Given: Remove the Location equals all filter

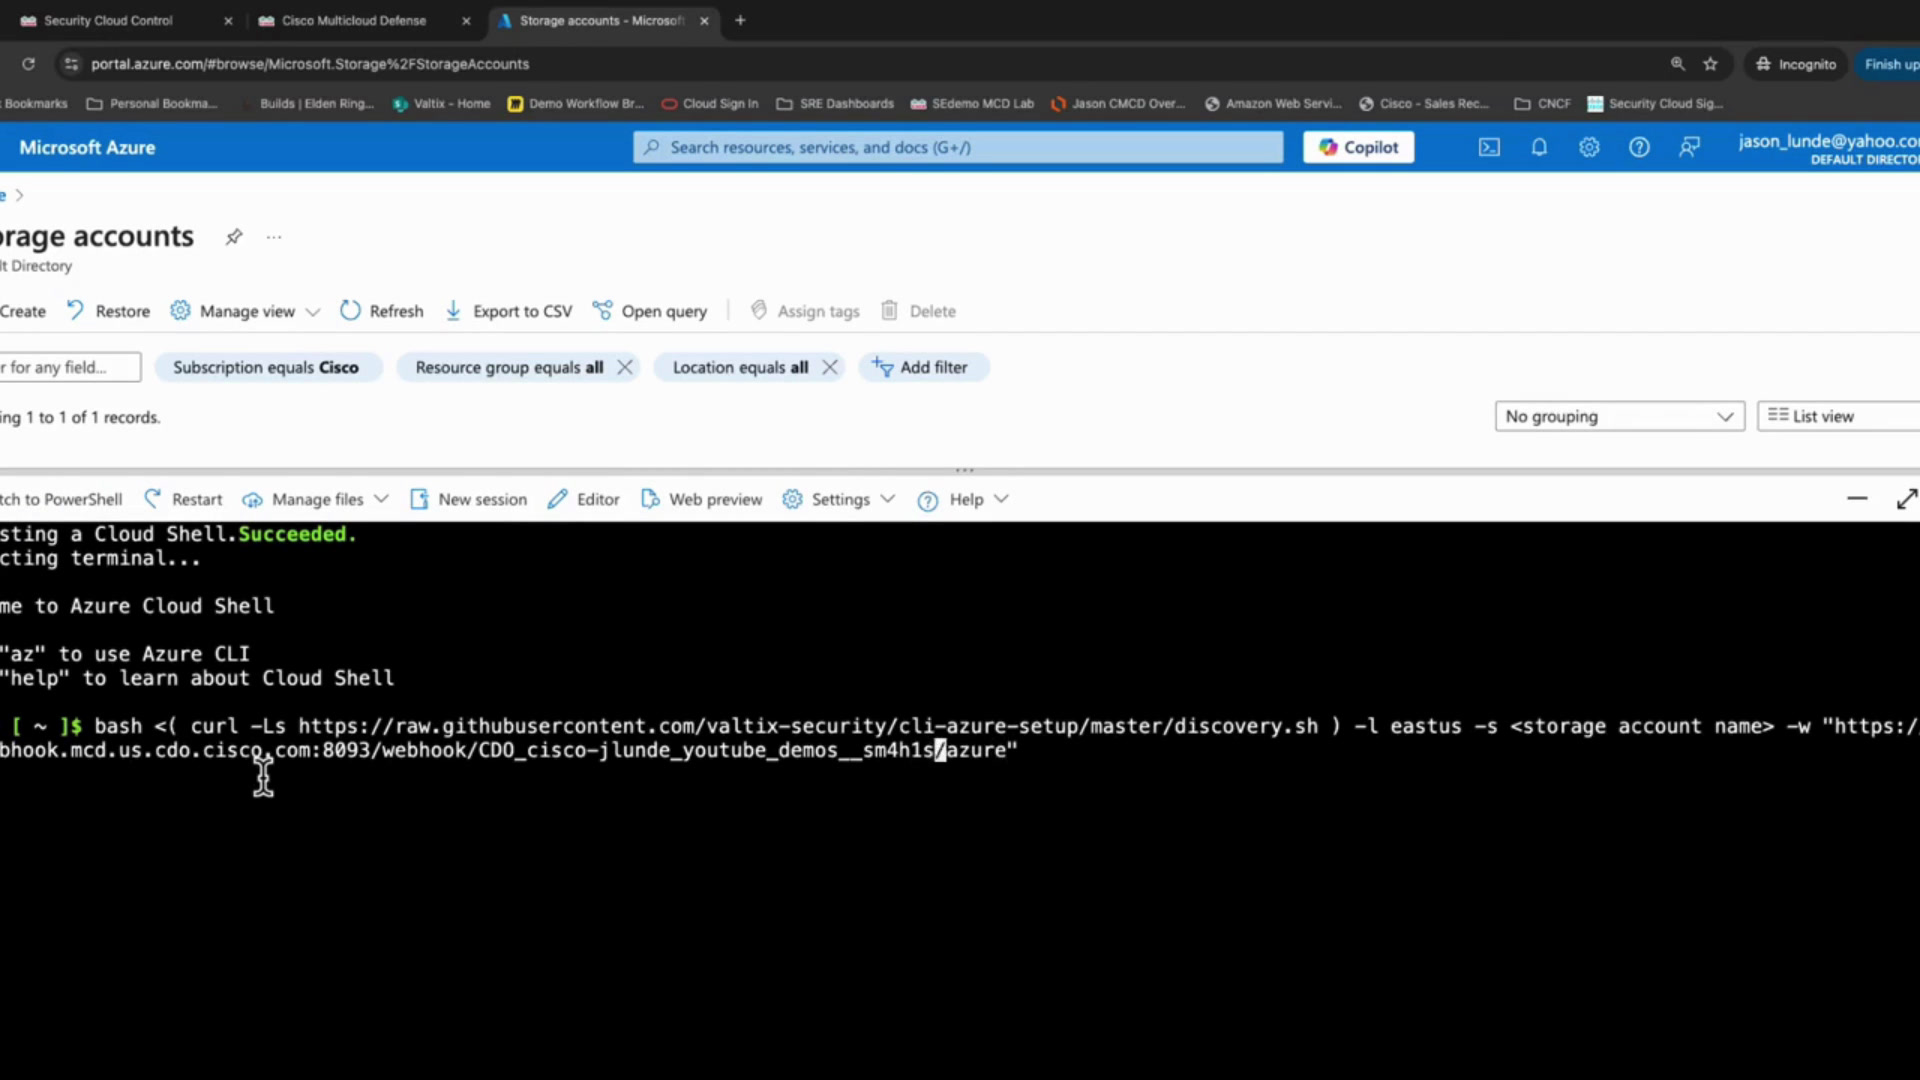Looking at the screenshot, I should pyautogui.click(x=830, y=367).
